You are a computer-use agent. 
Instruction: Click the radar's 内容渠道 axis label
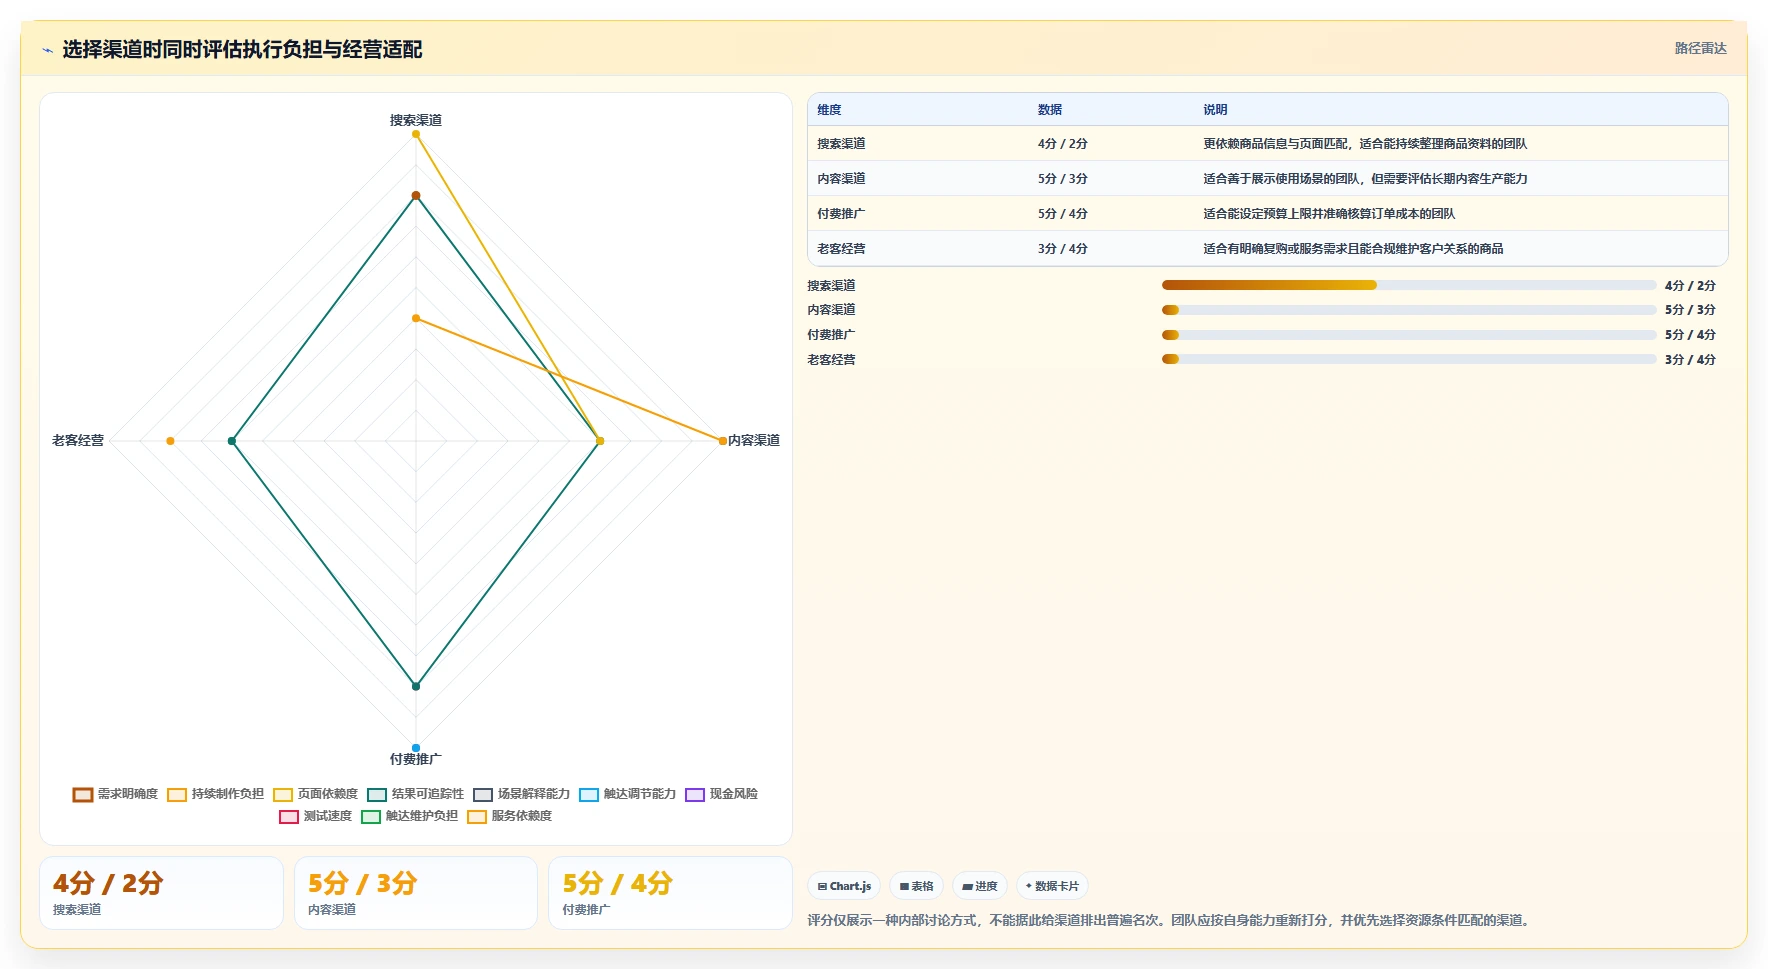tap(754, 440)
